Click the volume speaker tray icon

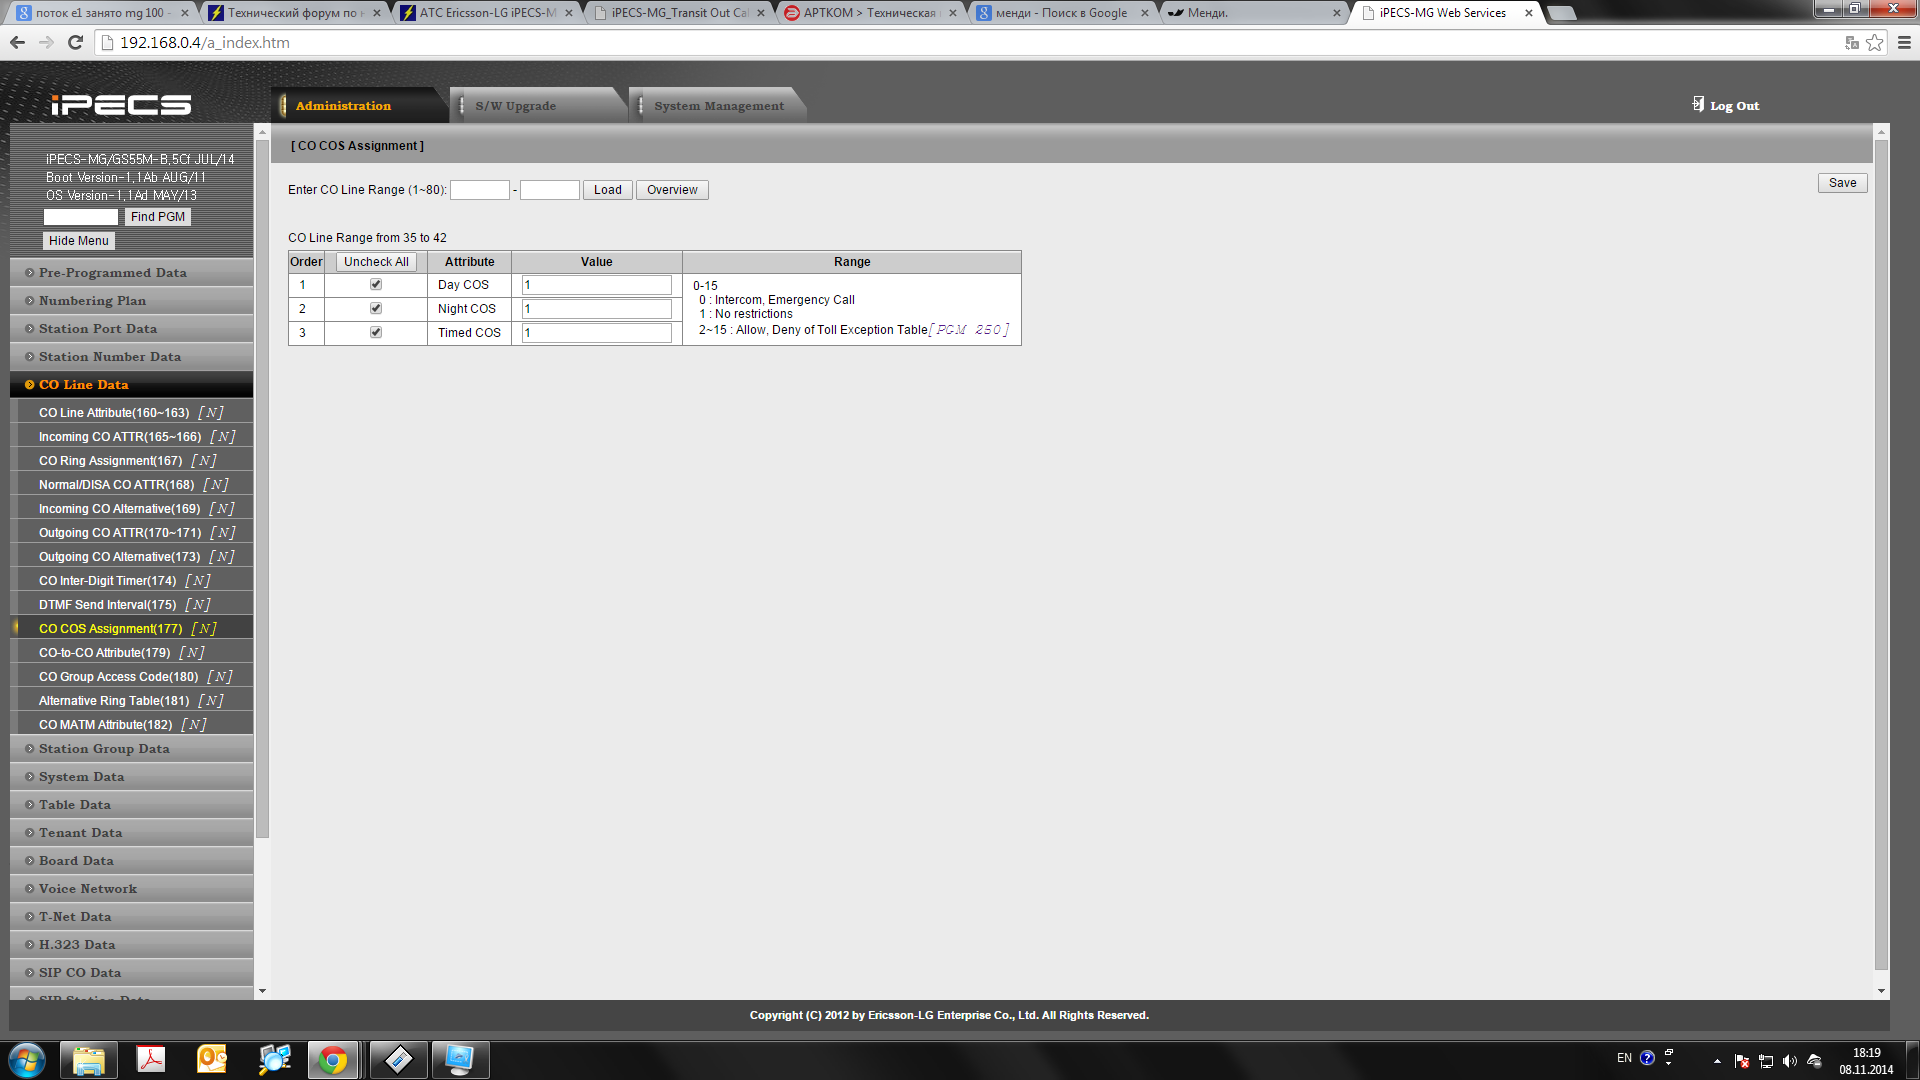pos(1789,1061)
